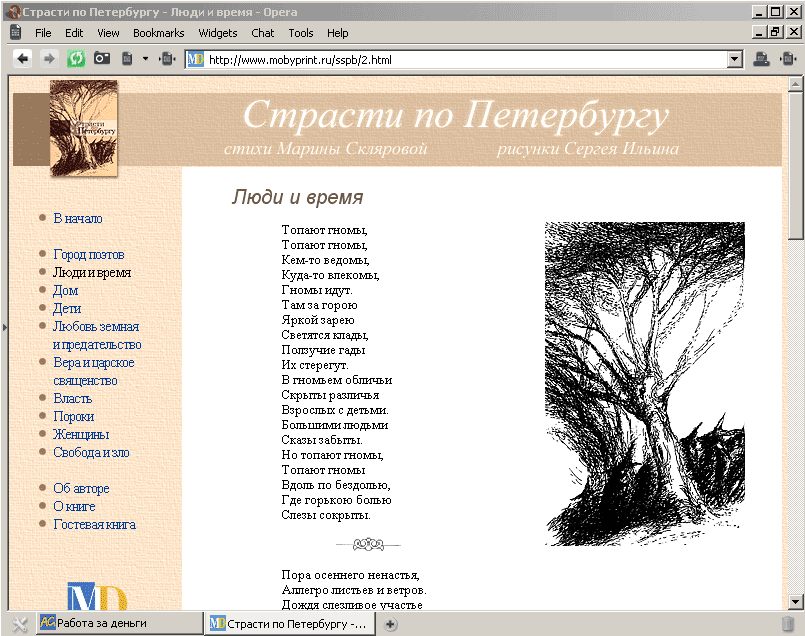
Task: Open the closed tabs trash can icon
Action: [x=788, y=624]
